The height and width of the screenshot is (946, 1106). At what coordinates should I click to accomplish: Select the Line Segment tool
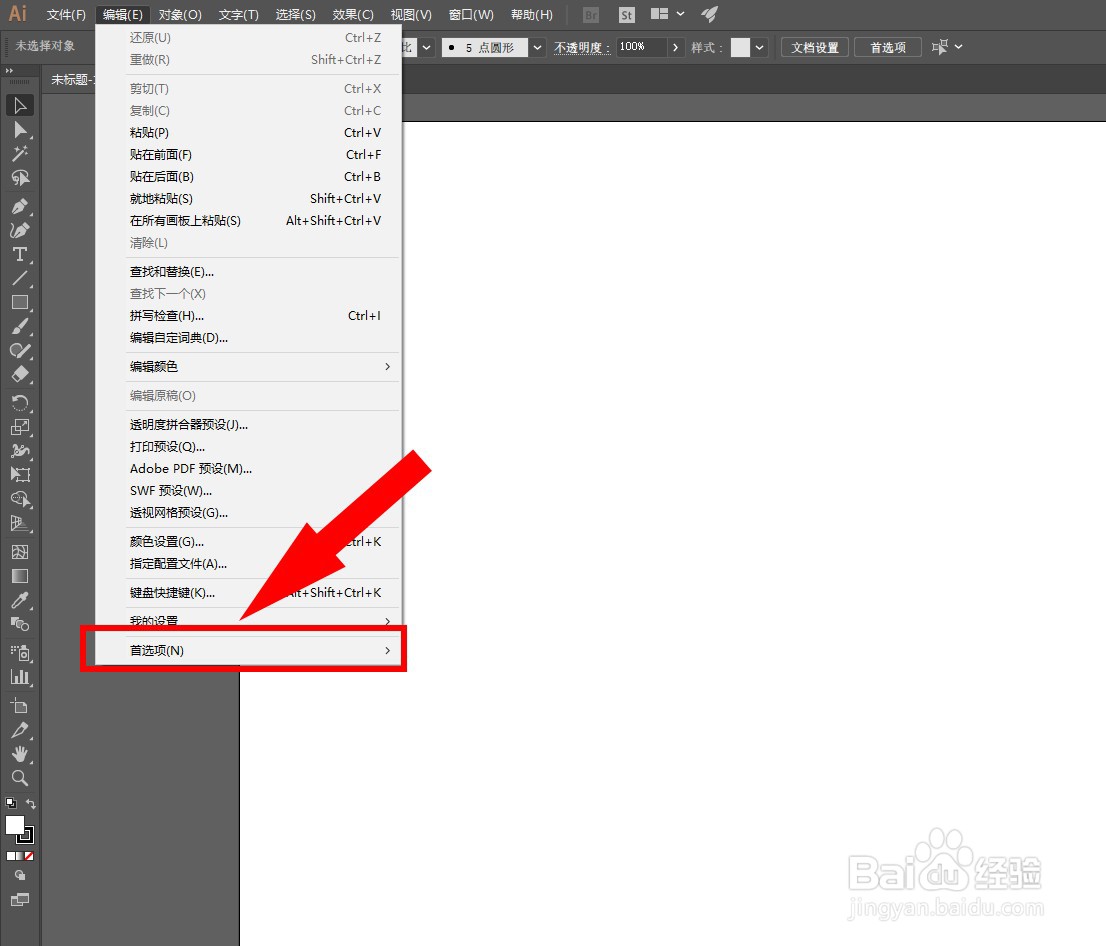20,278
